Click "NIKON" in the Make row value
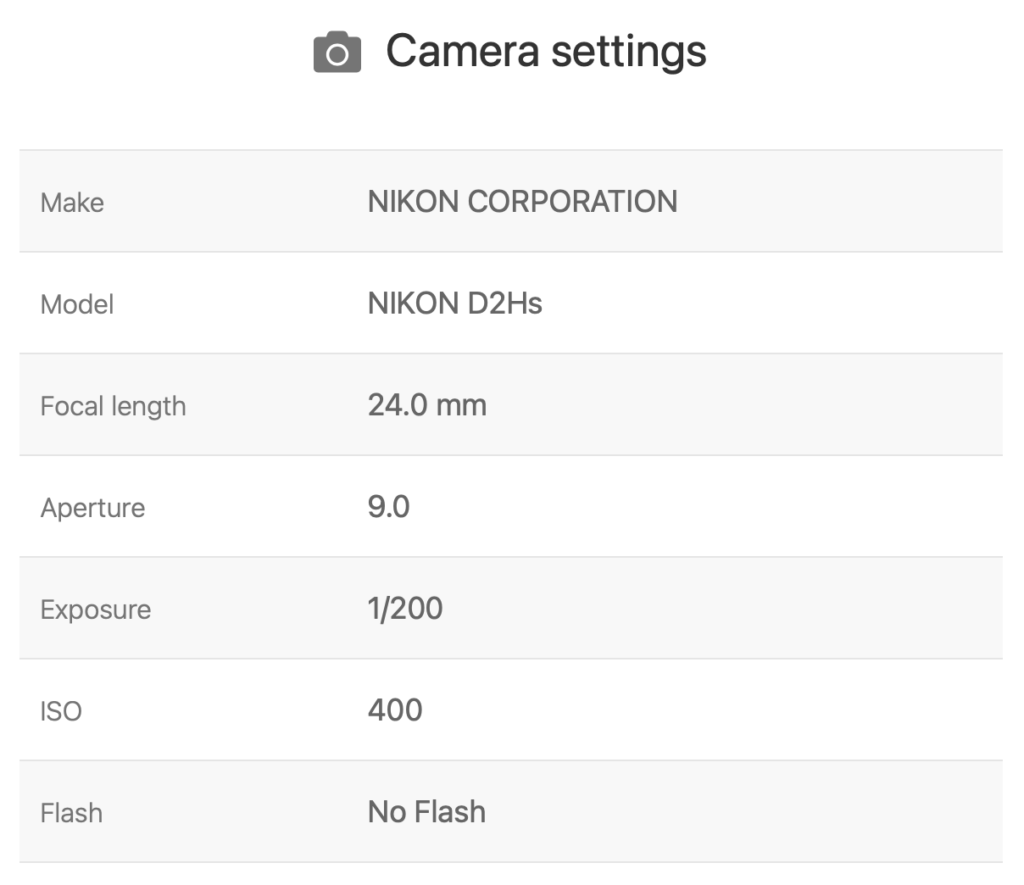Screen dimensions: 1024x885 point(414,201)
